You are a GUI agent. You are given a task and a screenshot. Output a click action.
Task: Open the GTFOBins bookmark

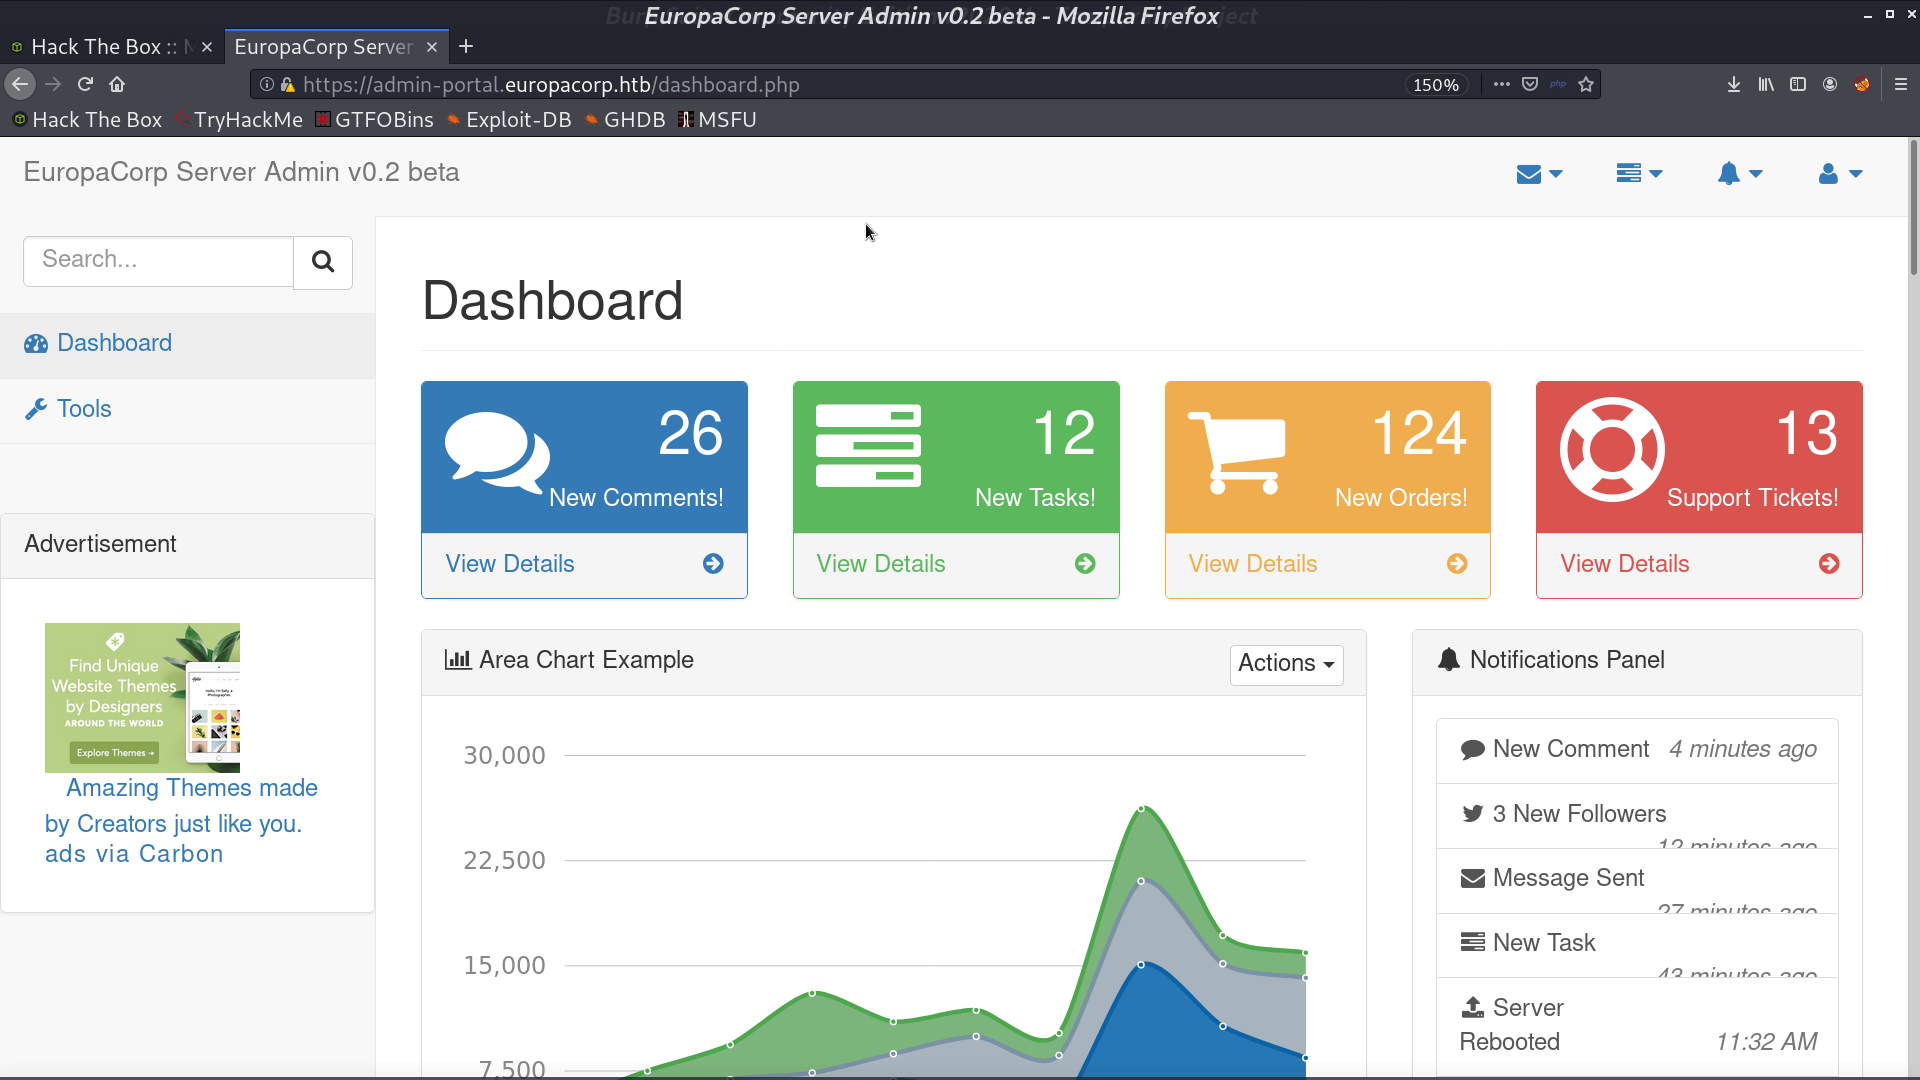pyautogui.click(x=374, y=120)
